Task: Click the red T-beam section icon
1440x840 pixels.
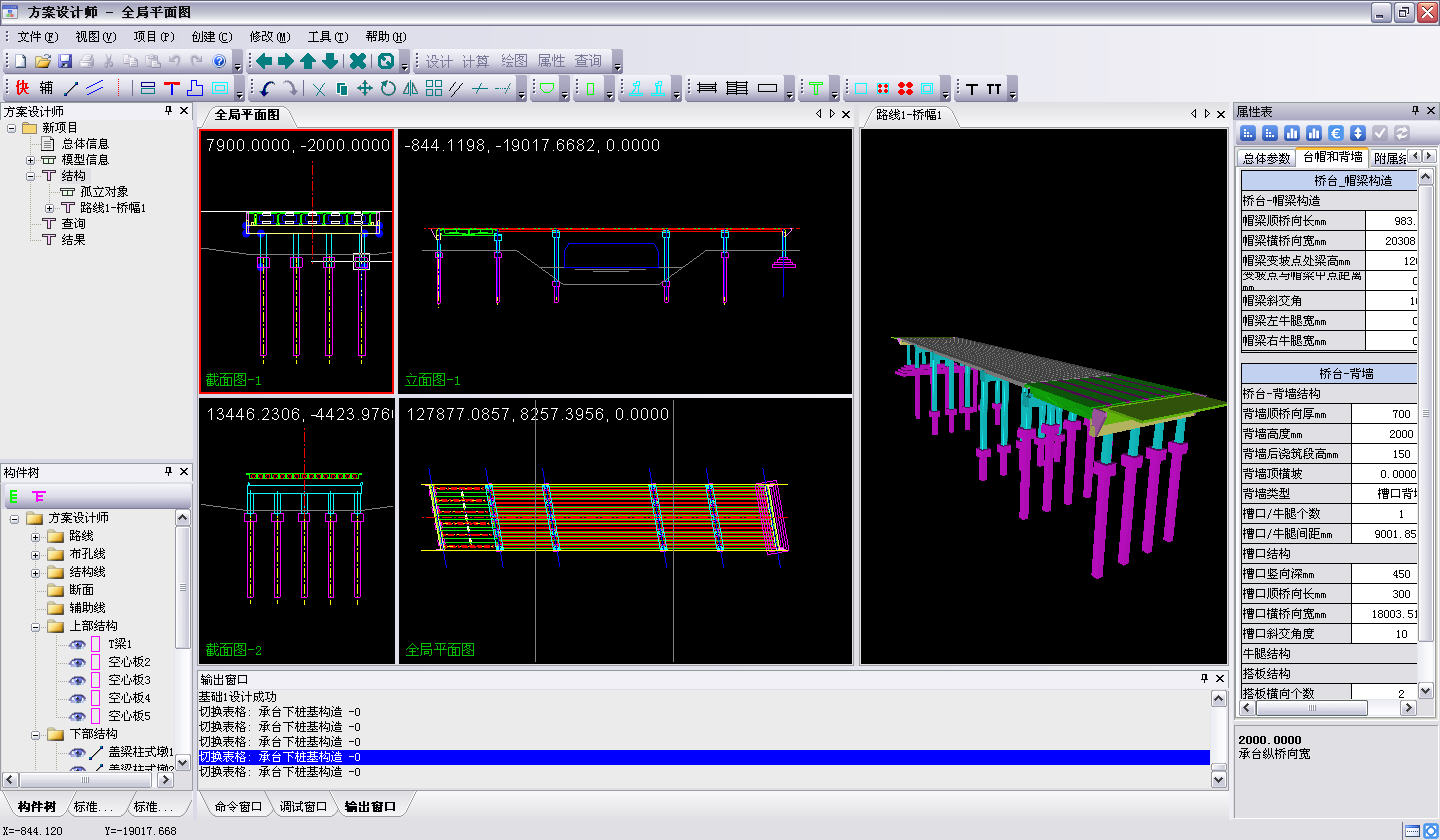Action: pyautogui.click(x=172, y=88)
